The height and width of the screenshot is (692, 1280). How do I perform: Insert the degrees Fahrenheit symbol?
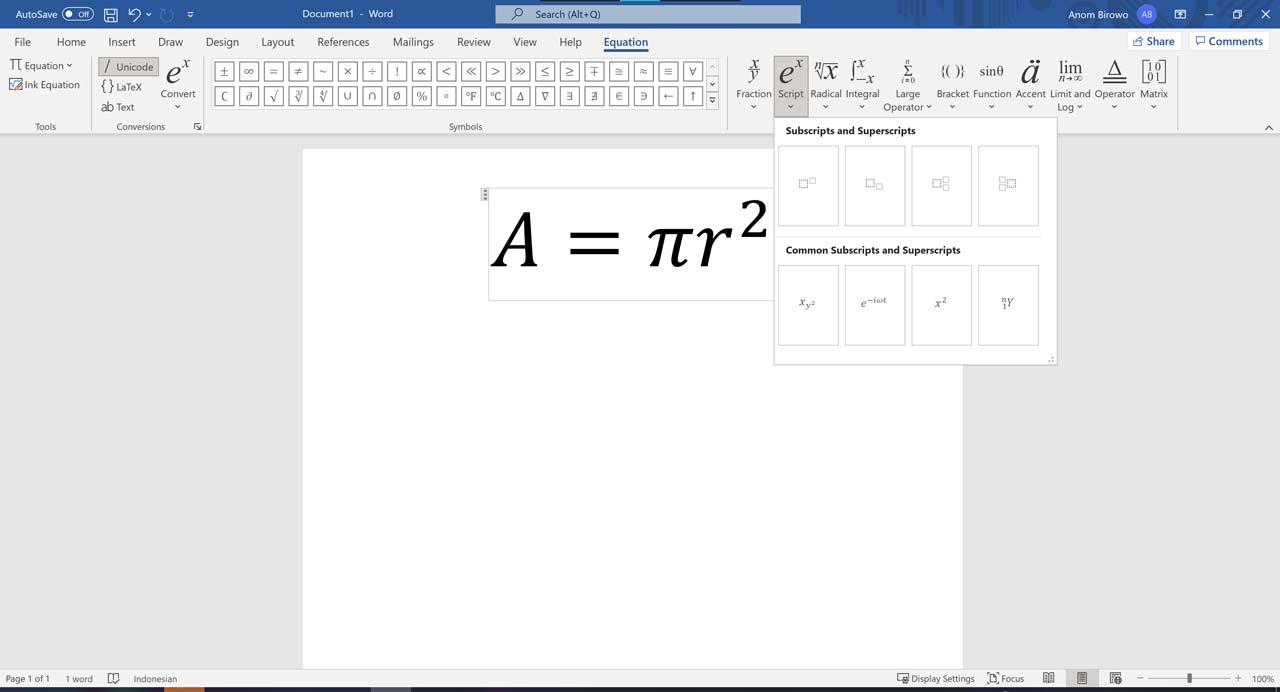point(471,96)
